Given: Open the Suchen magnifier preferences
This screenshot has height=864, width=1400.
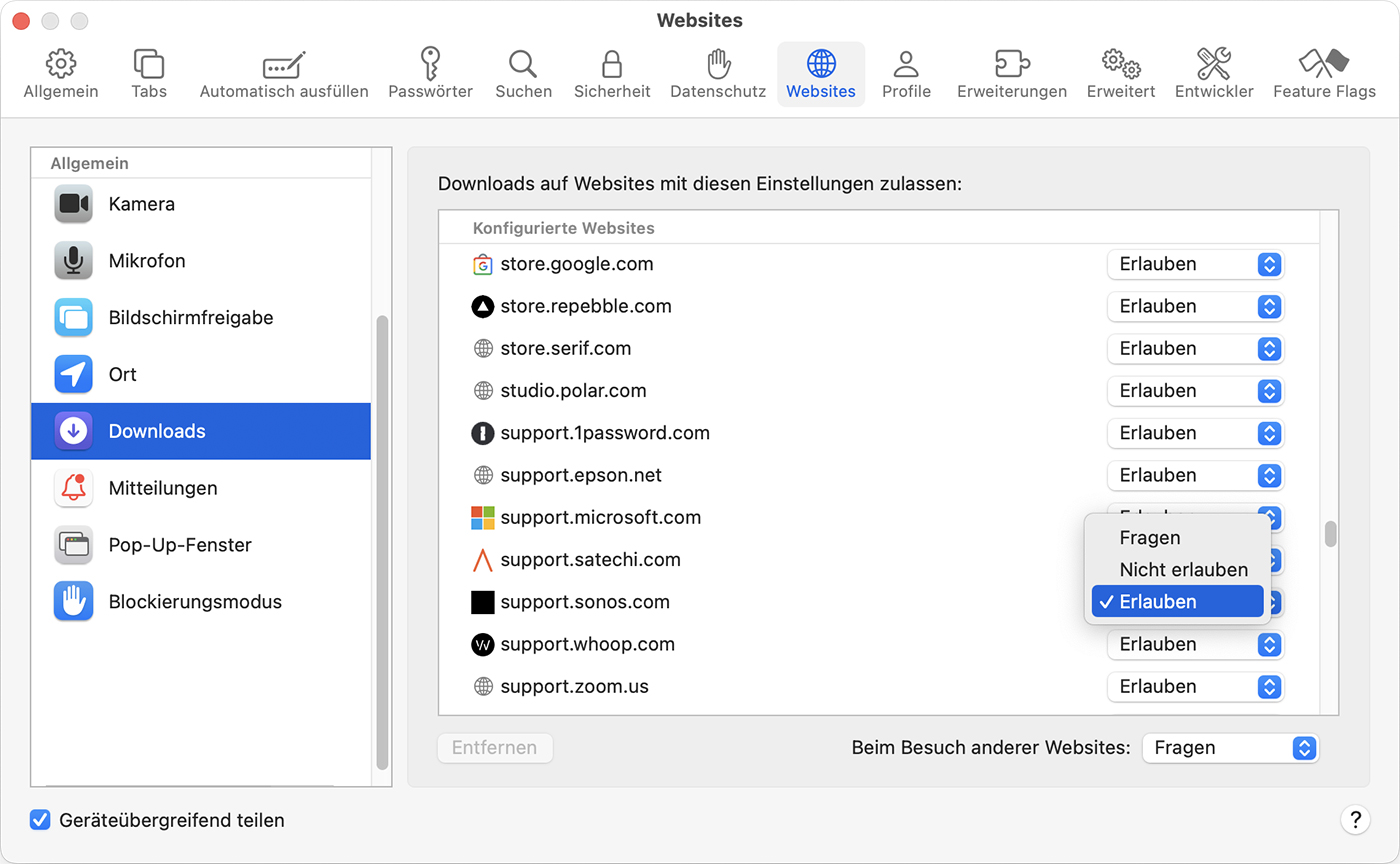Looking at the screenshot, I should point(523,74).
